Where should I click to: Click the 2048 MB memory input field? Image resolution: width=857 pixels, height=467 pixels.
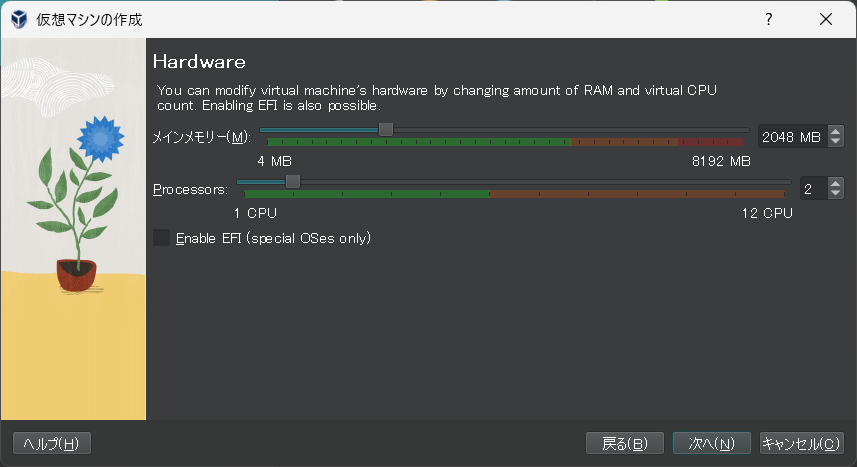click(790, 136)
